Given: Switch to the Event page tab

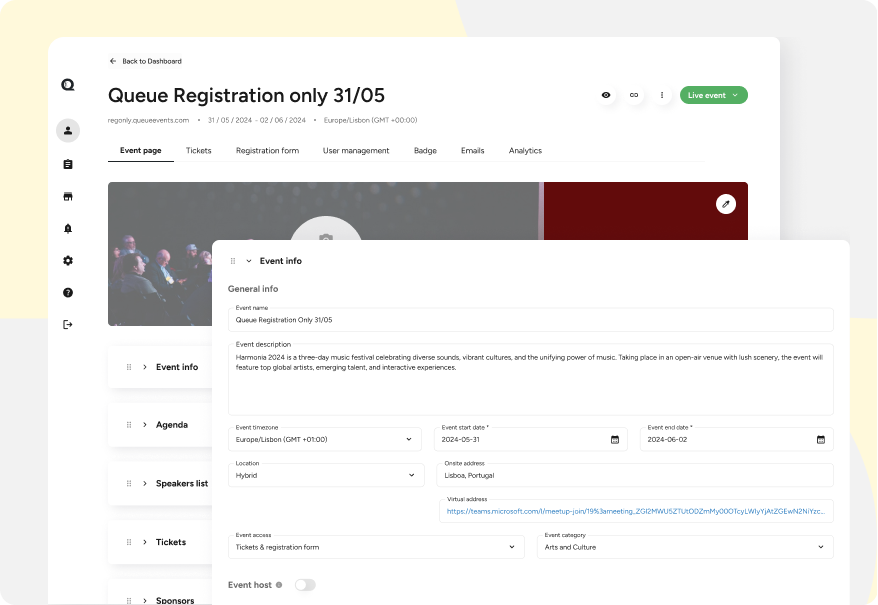Looking at the screenshot, I should (x=141, y=151).
